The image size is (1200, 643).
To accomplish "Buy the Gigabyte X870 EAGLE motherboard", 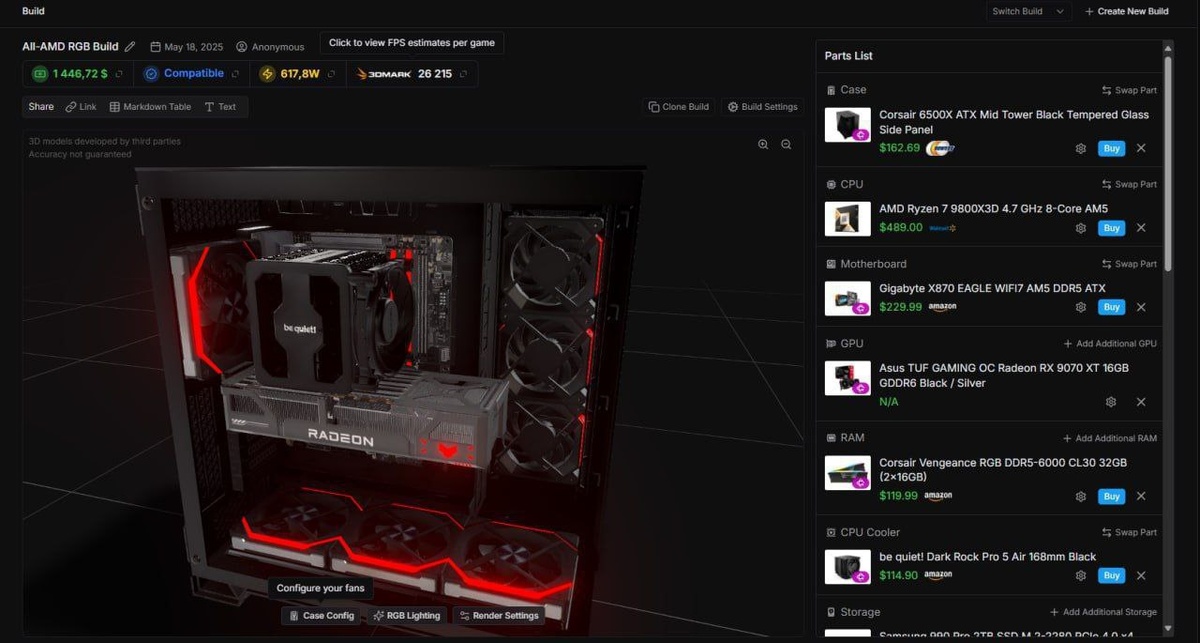I will (1111, 307).
